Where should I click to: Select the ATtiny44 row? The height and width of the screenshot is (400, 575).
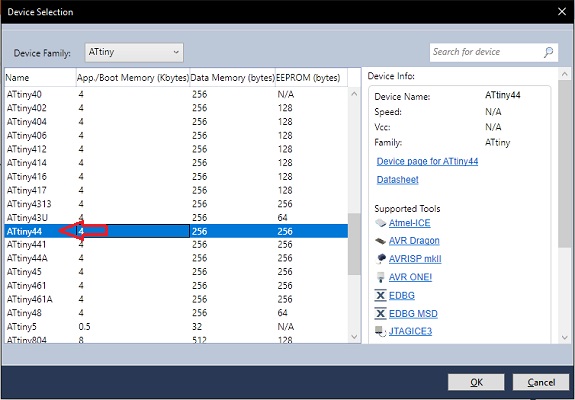coord(176,231)
